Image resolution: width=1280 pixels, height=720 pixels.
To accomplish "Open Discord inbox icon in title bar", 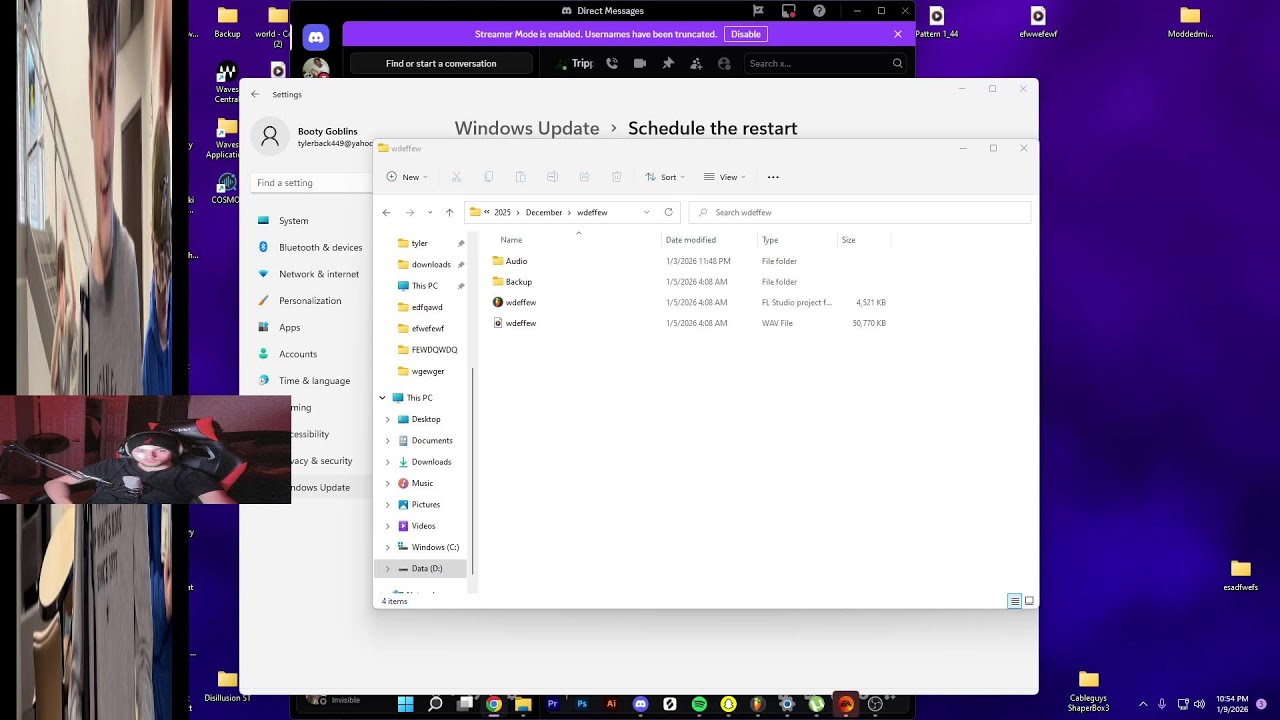I will point(789,11).
